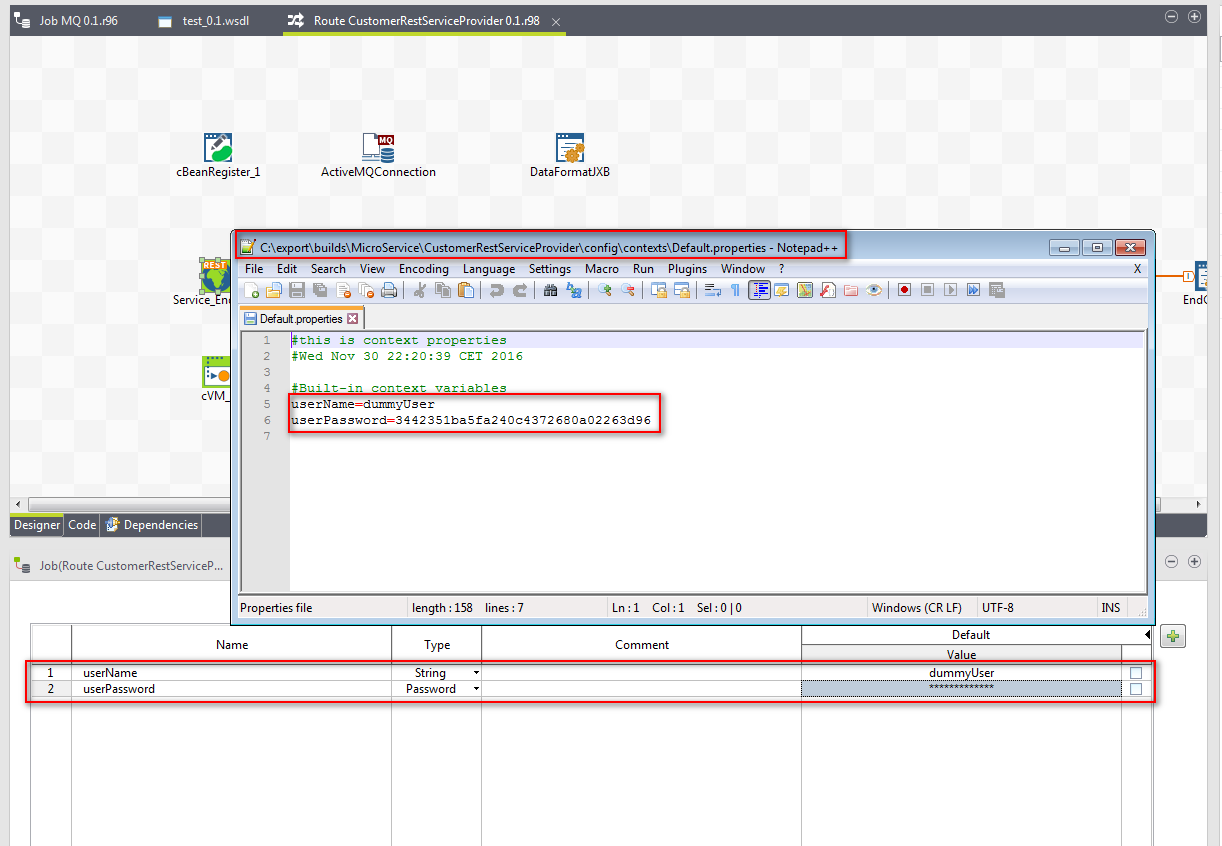
Task: Open Find using the binoculars icon
Action: click(x=550, y=290)
